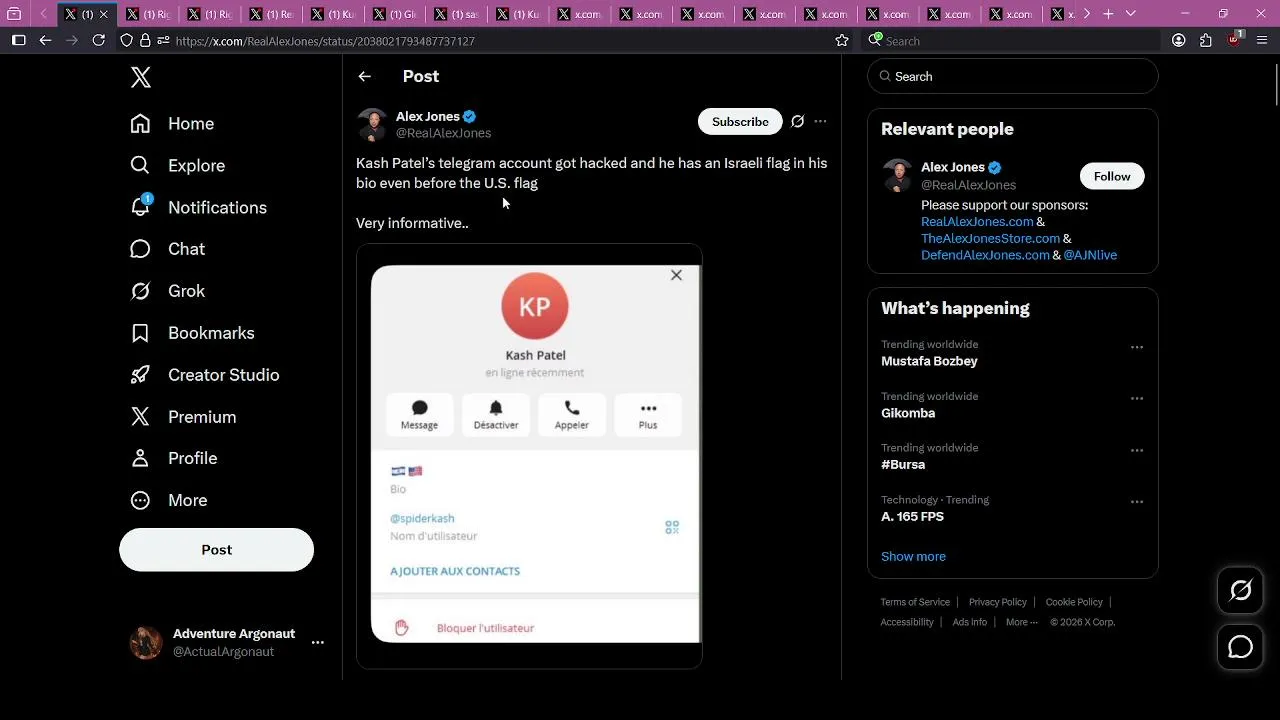Click the browser back arrow button

coord(45,40)
